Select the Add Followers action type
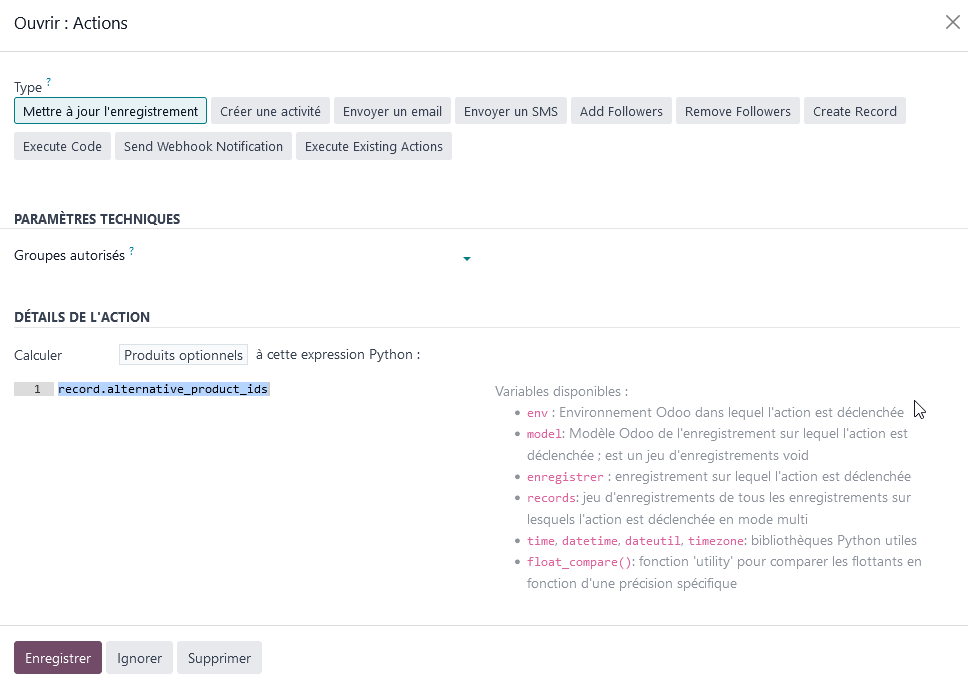 (621, 111)
